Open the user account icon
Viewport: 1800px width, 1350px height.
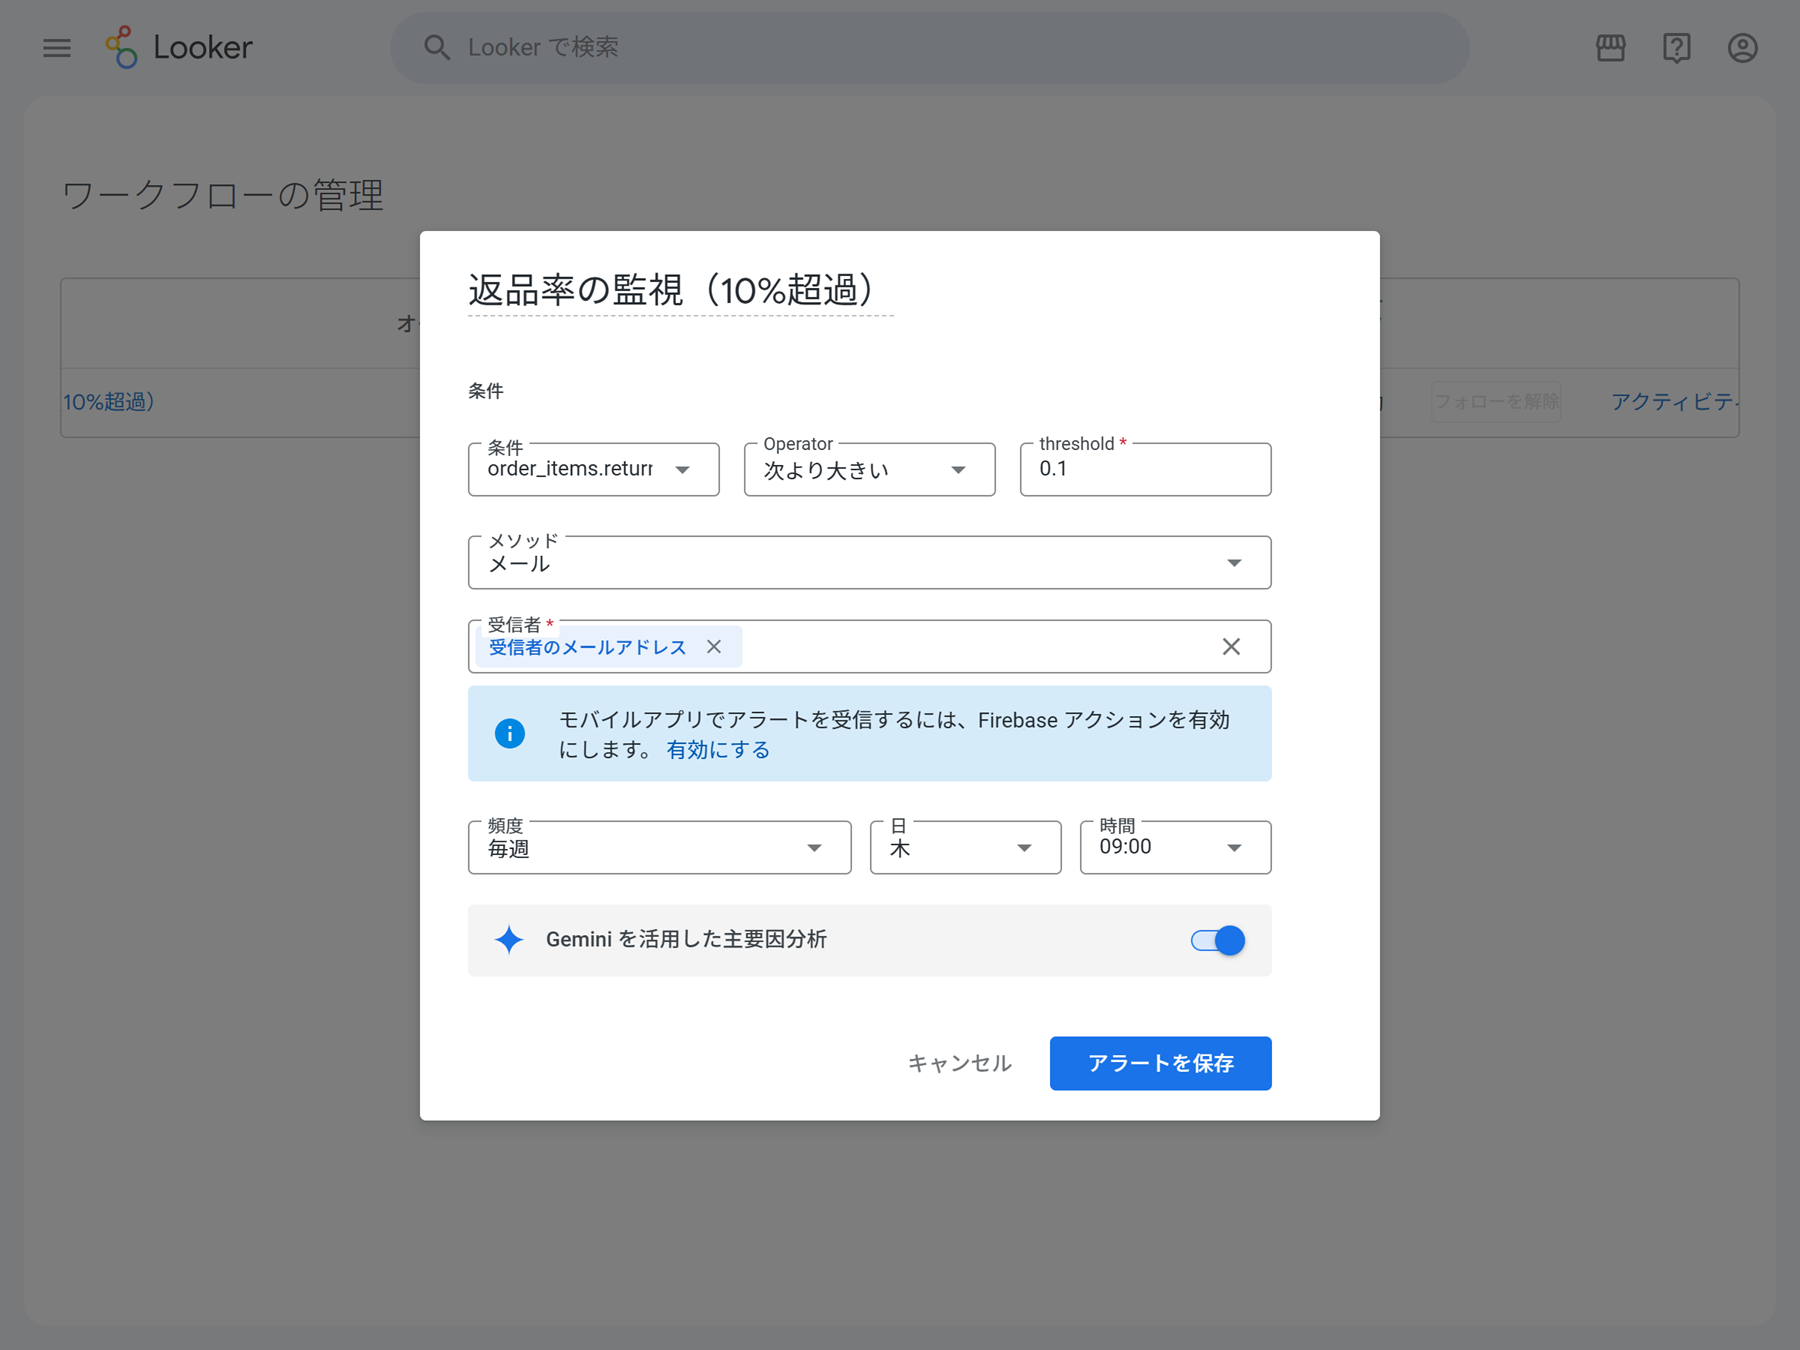tap(1742, 48)
